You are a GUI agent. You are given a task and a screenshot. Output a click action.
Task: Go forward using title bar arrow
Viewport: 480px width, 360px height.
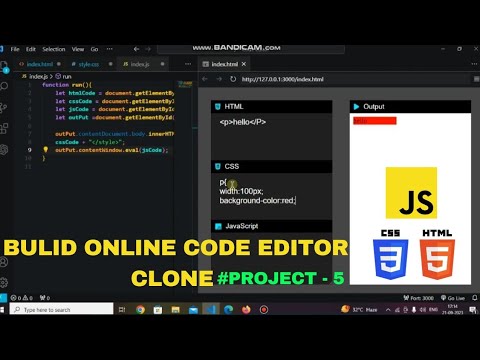tap(148, 49)
